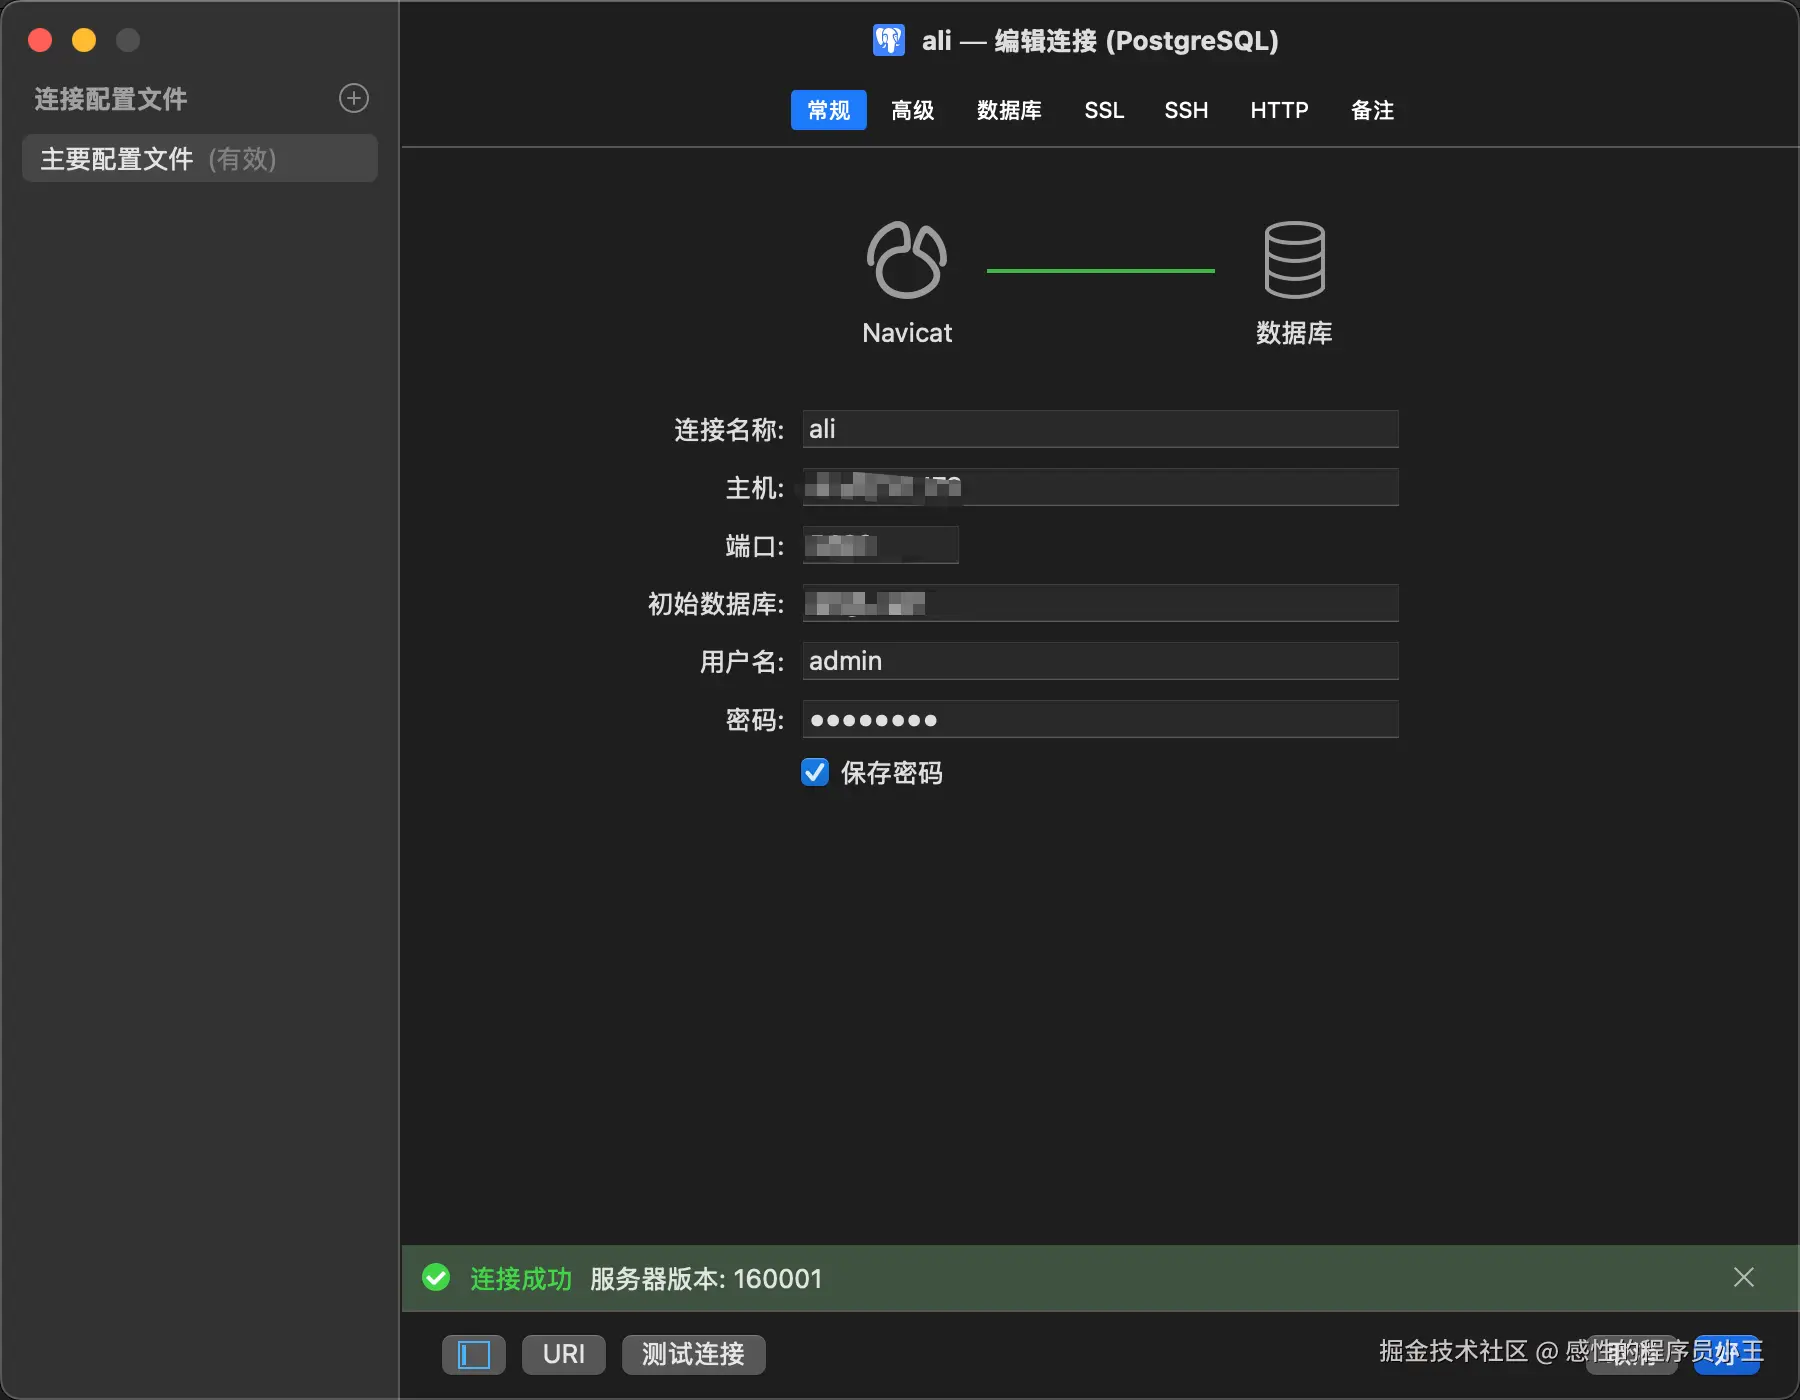Focus the 连接名称 field containing ali
Image resolution: width=1800 pixels, height=1400 pixels.
pos(1100,429)
